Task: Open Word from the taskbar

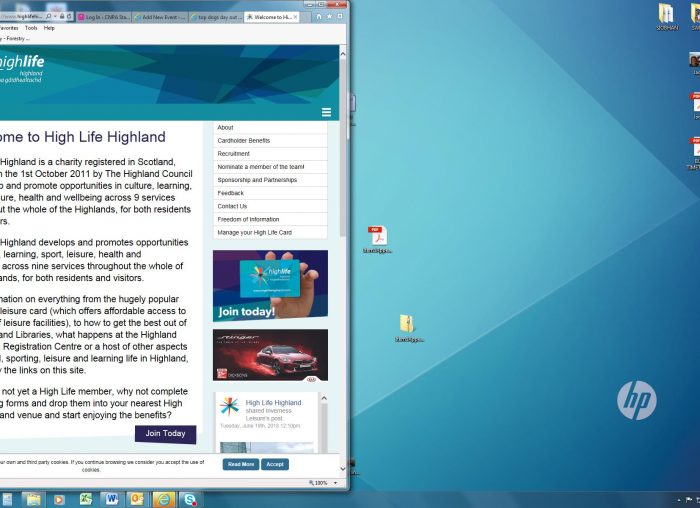Action: click(112, 500)
